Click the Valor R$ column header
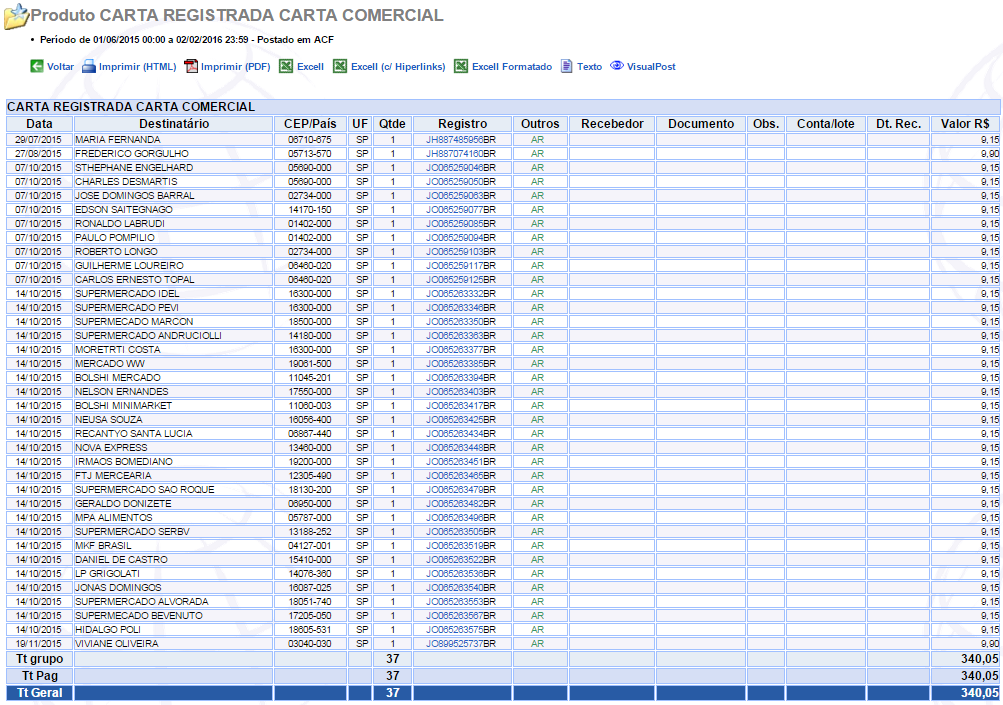The image size is (1003, 705). pyautogui.click(x=965, y=124)
